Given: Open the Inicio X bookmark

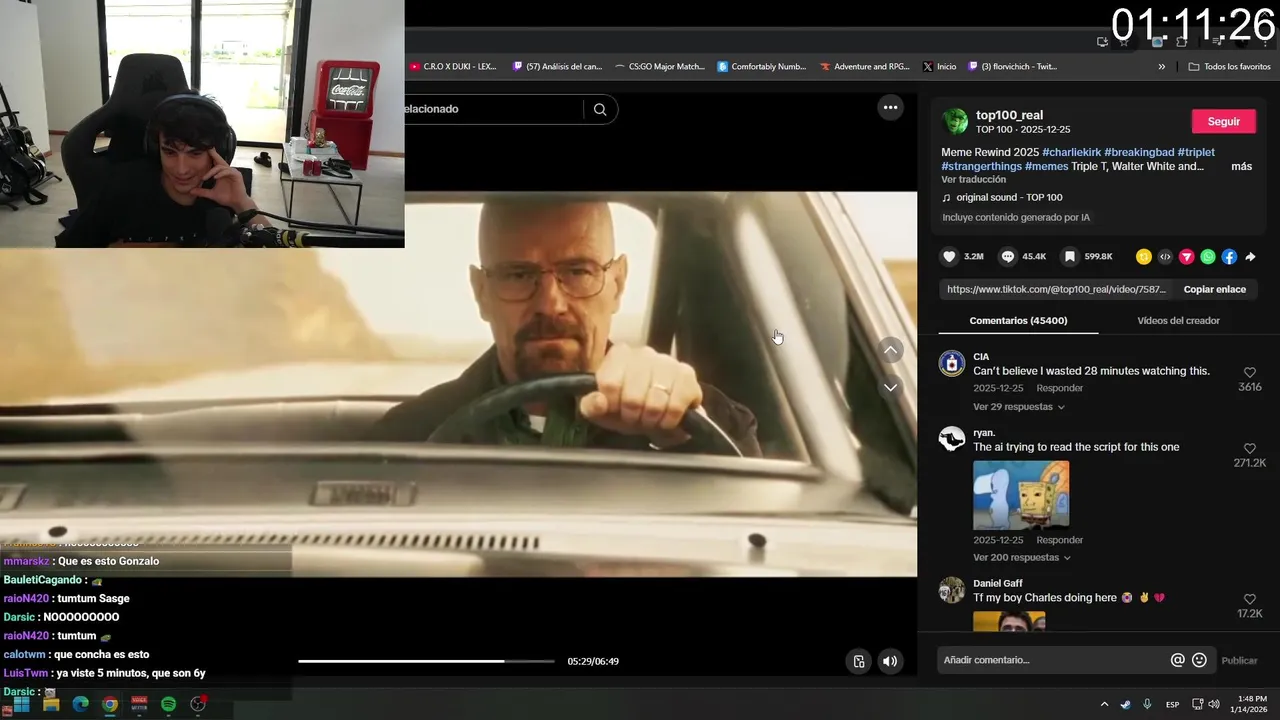Looking at the screenshot, I should click(x=939, y=67).
